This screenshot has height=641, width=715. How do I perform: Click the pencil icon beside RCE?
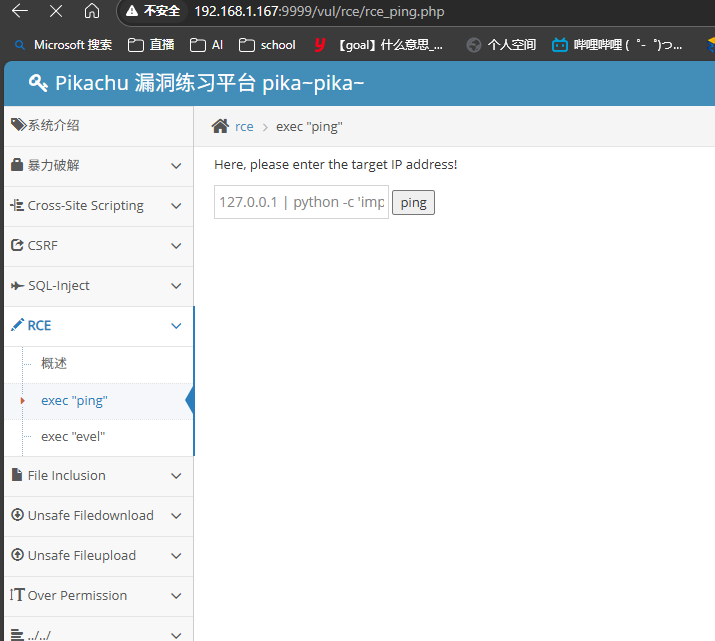click(x=17, y=325)
